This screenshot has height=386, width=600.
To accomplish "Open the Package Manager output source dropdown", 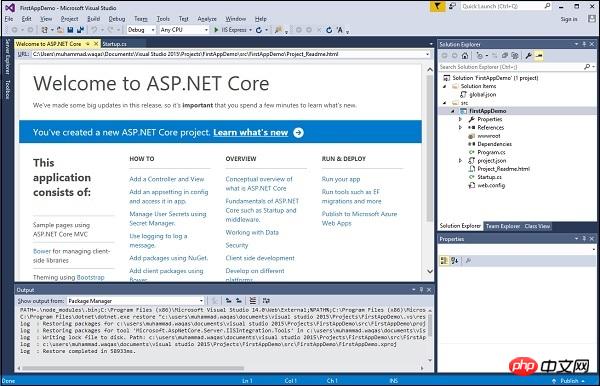I will [202, 301].
